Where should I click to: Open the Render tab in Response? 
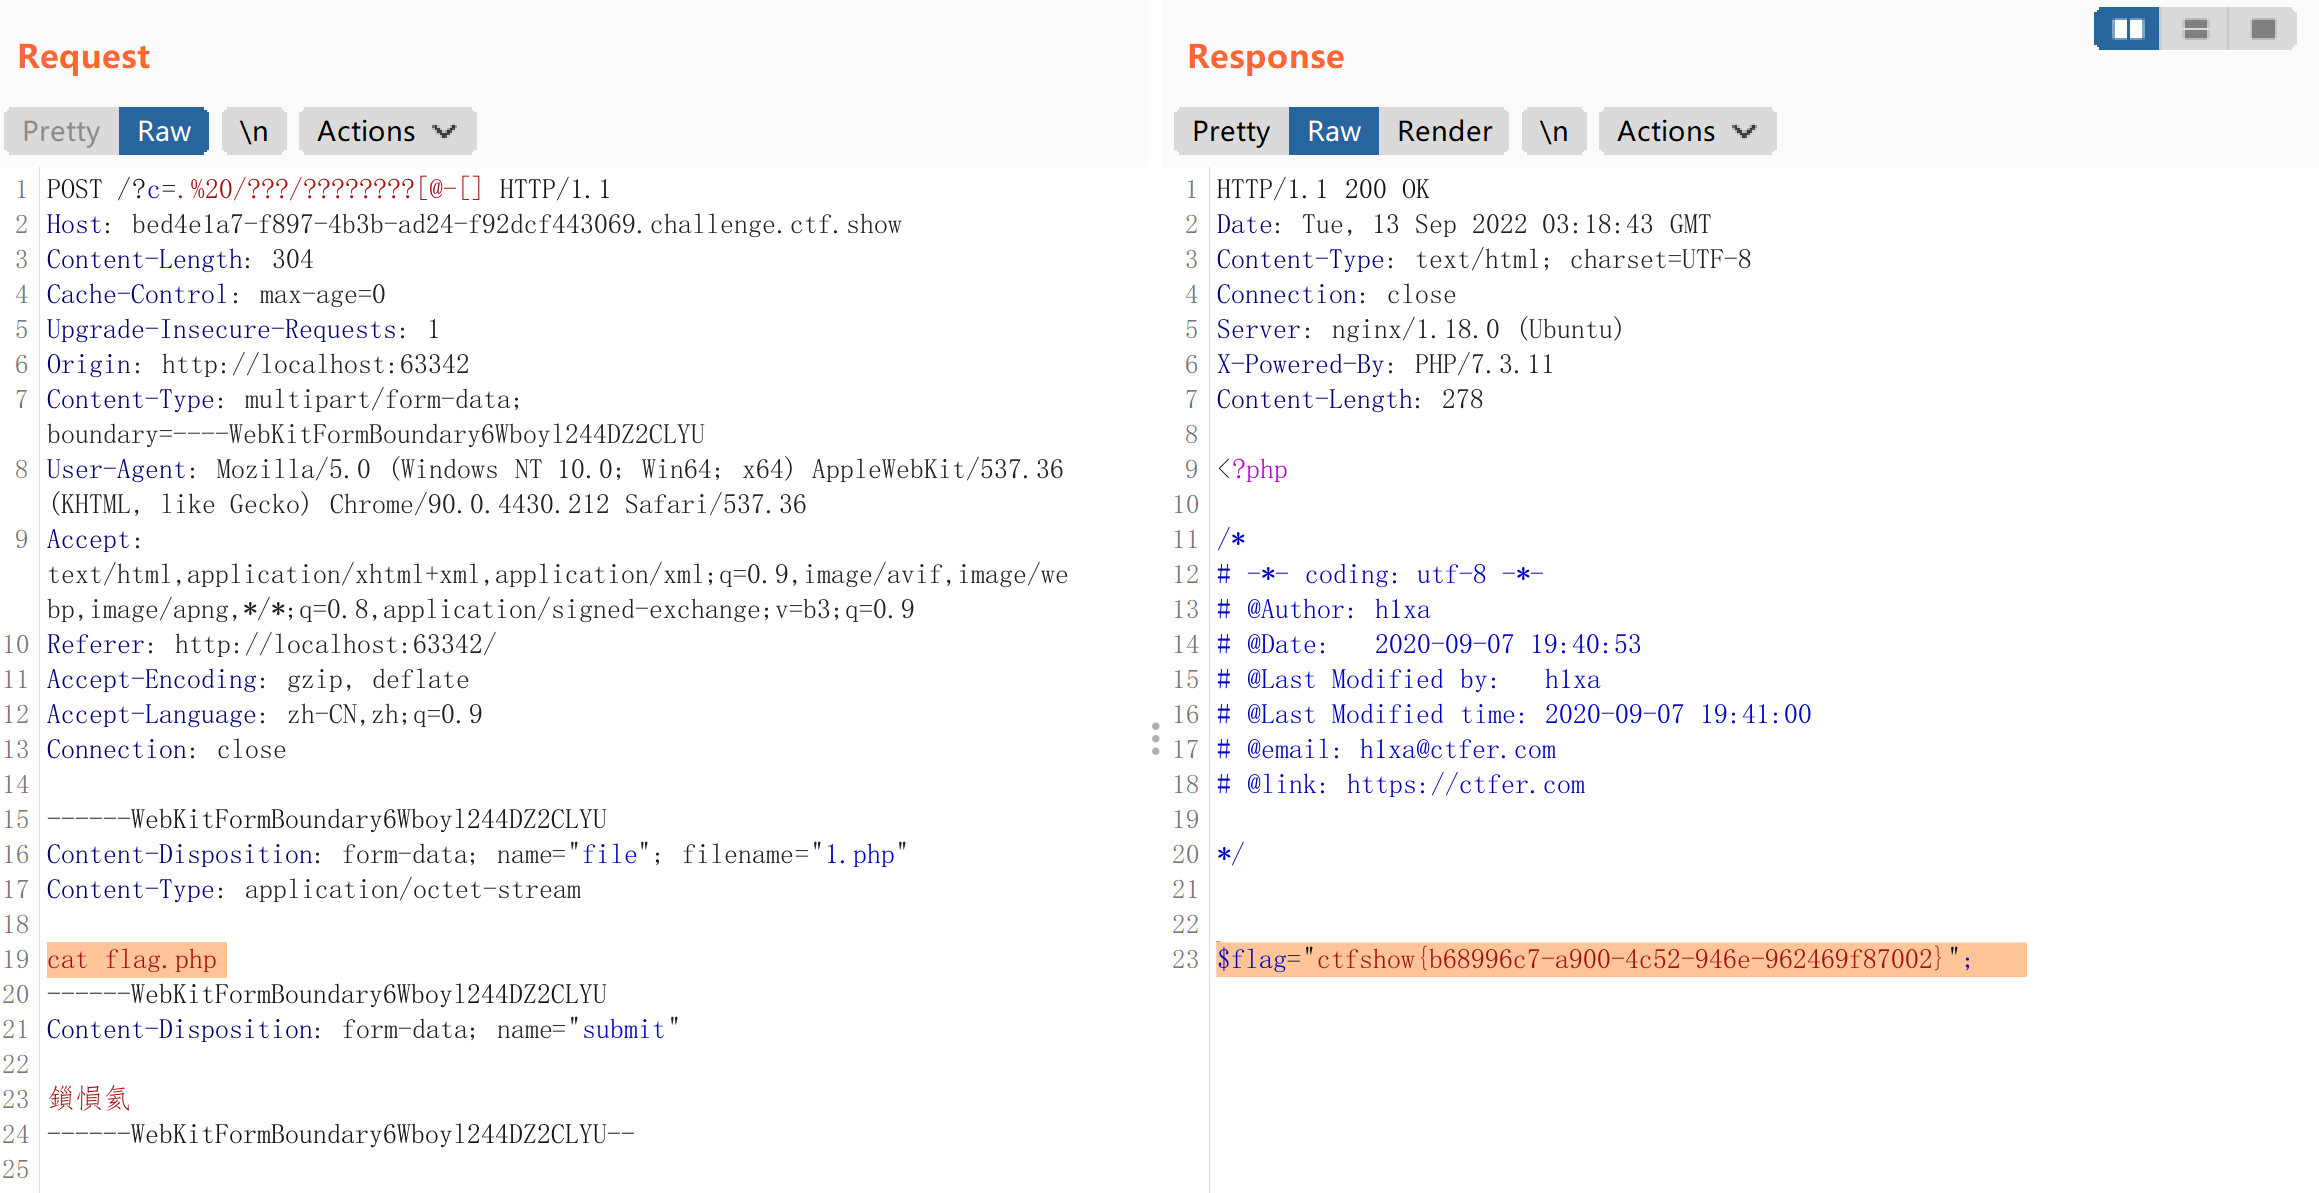click(1443, 131)
